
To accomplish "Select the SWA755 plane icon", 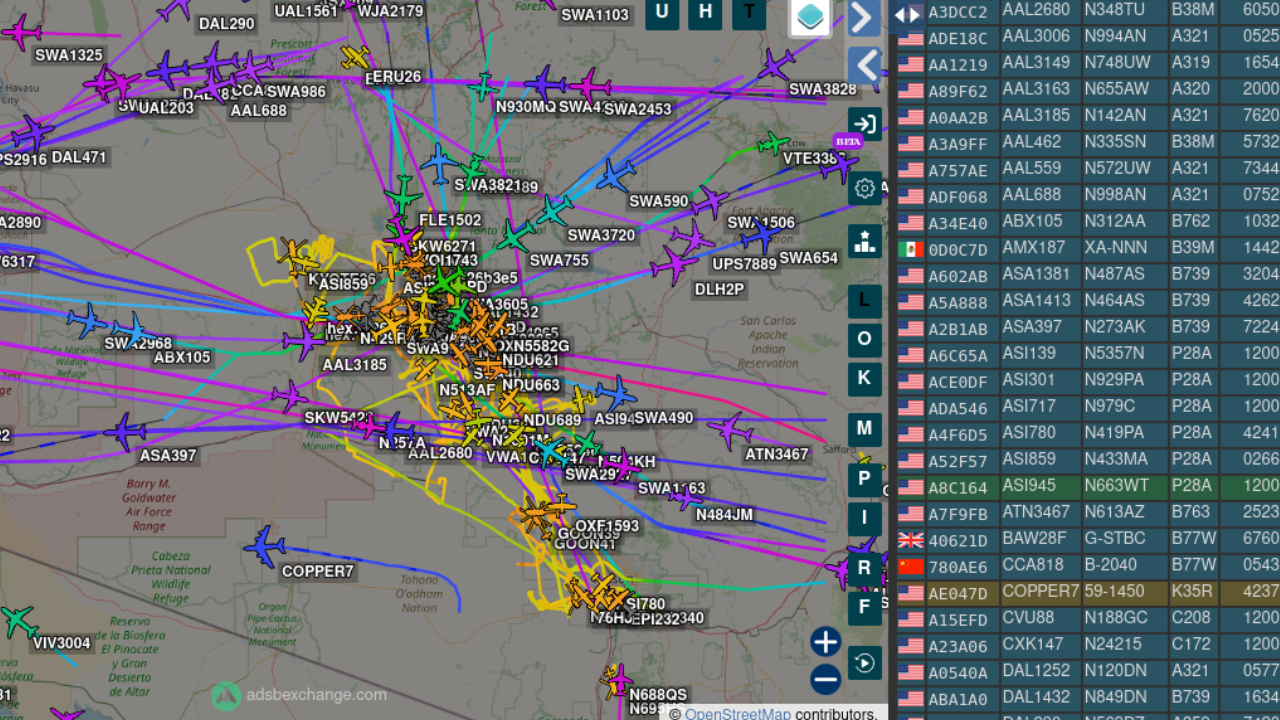I will (514, 237).
